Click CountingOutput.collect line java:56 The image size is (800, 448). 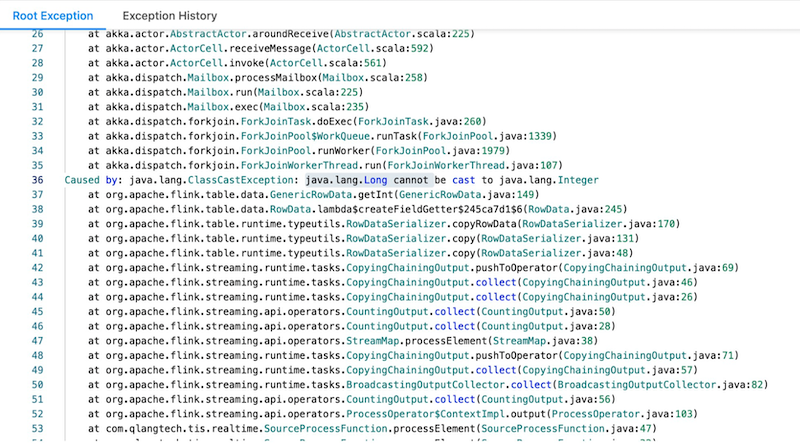click(352, 400)
